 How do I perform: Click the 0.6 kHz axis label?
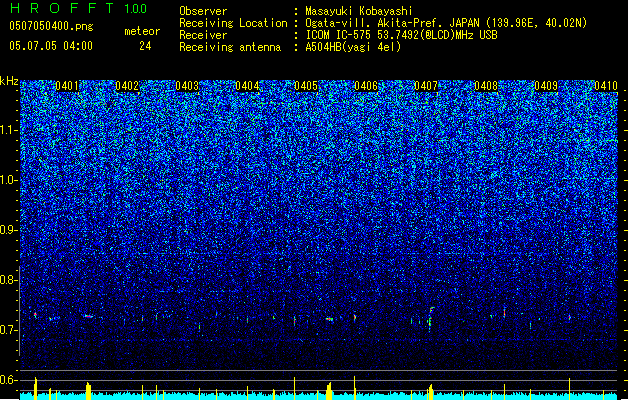[x=9, y=380]
